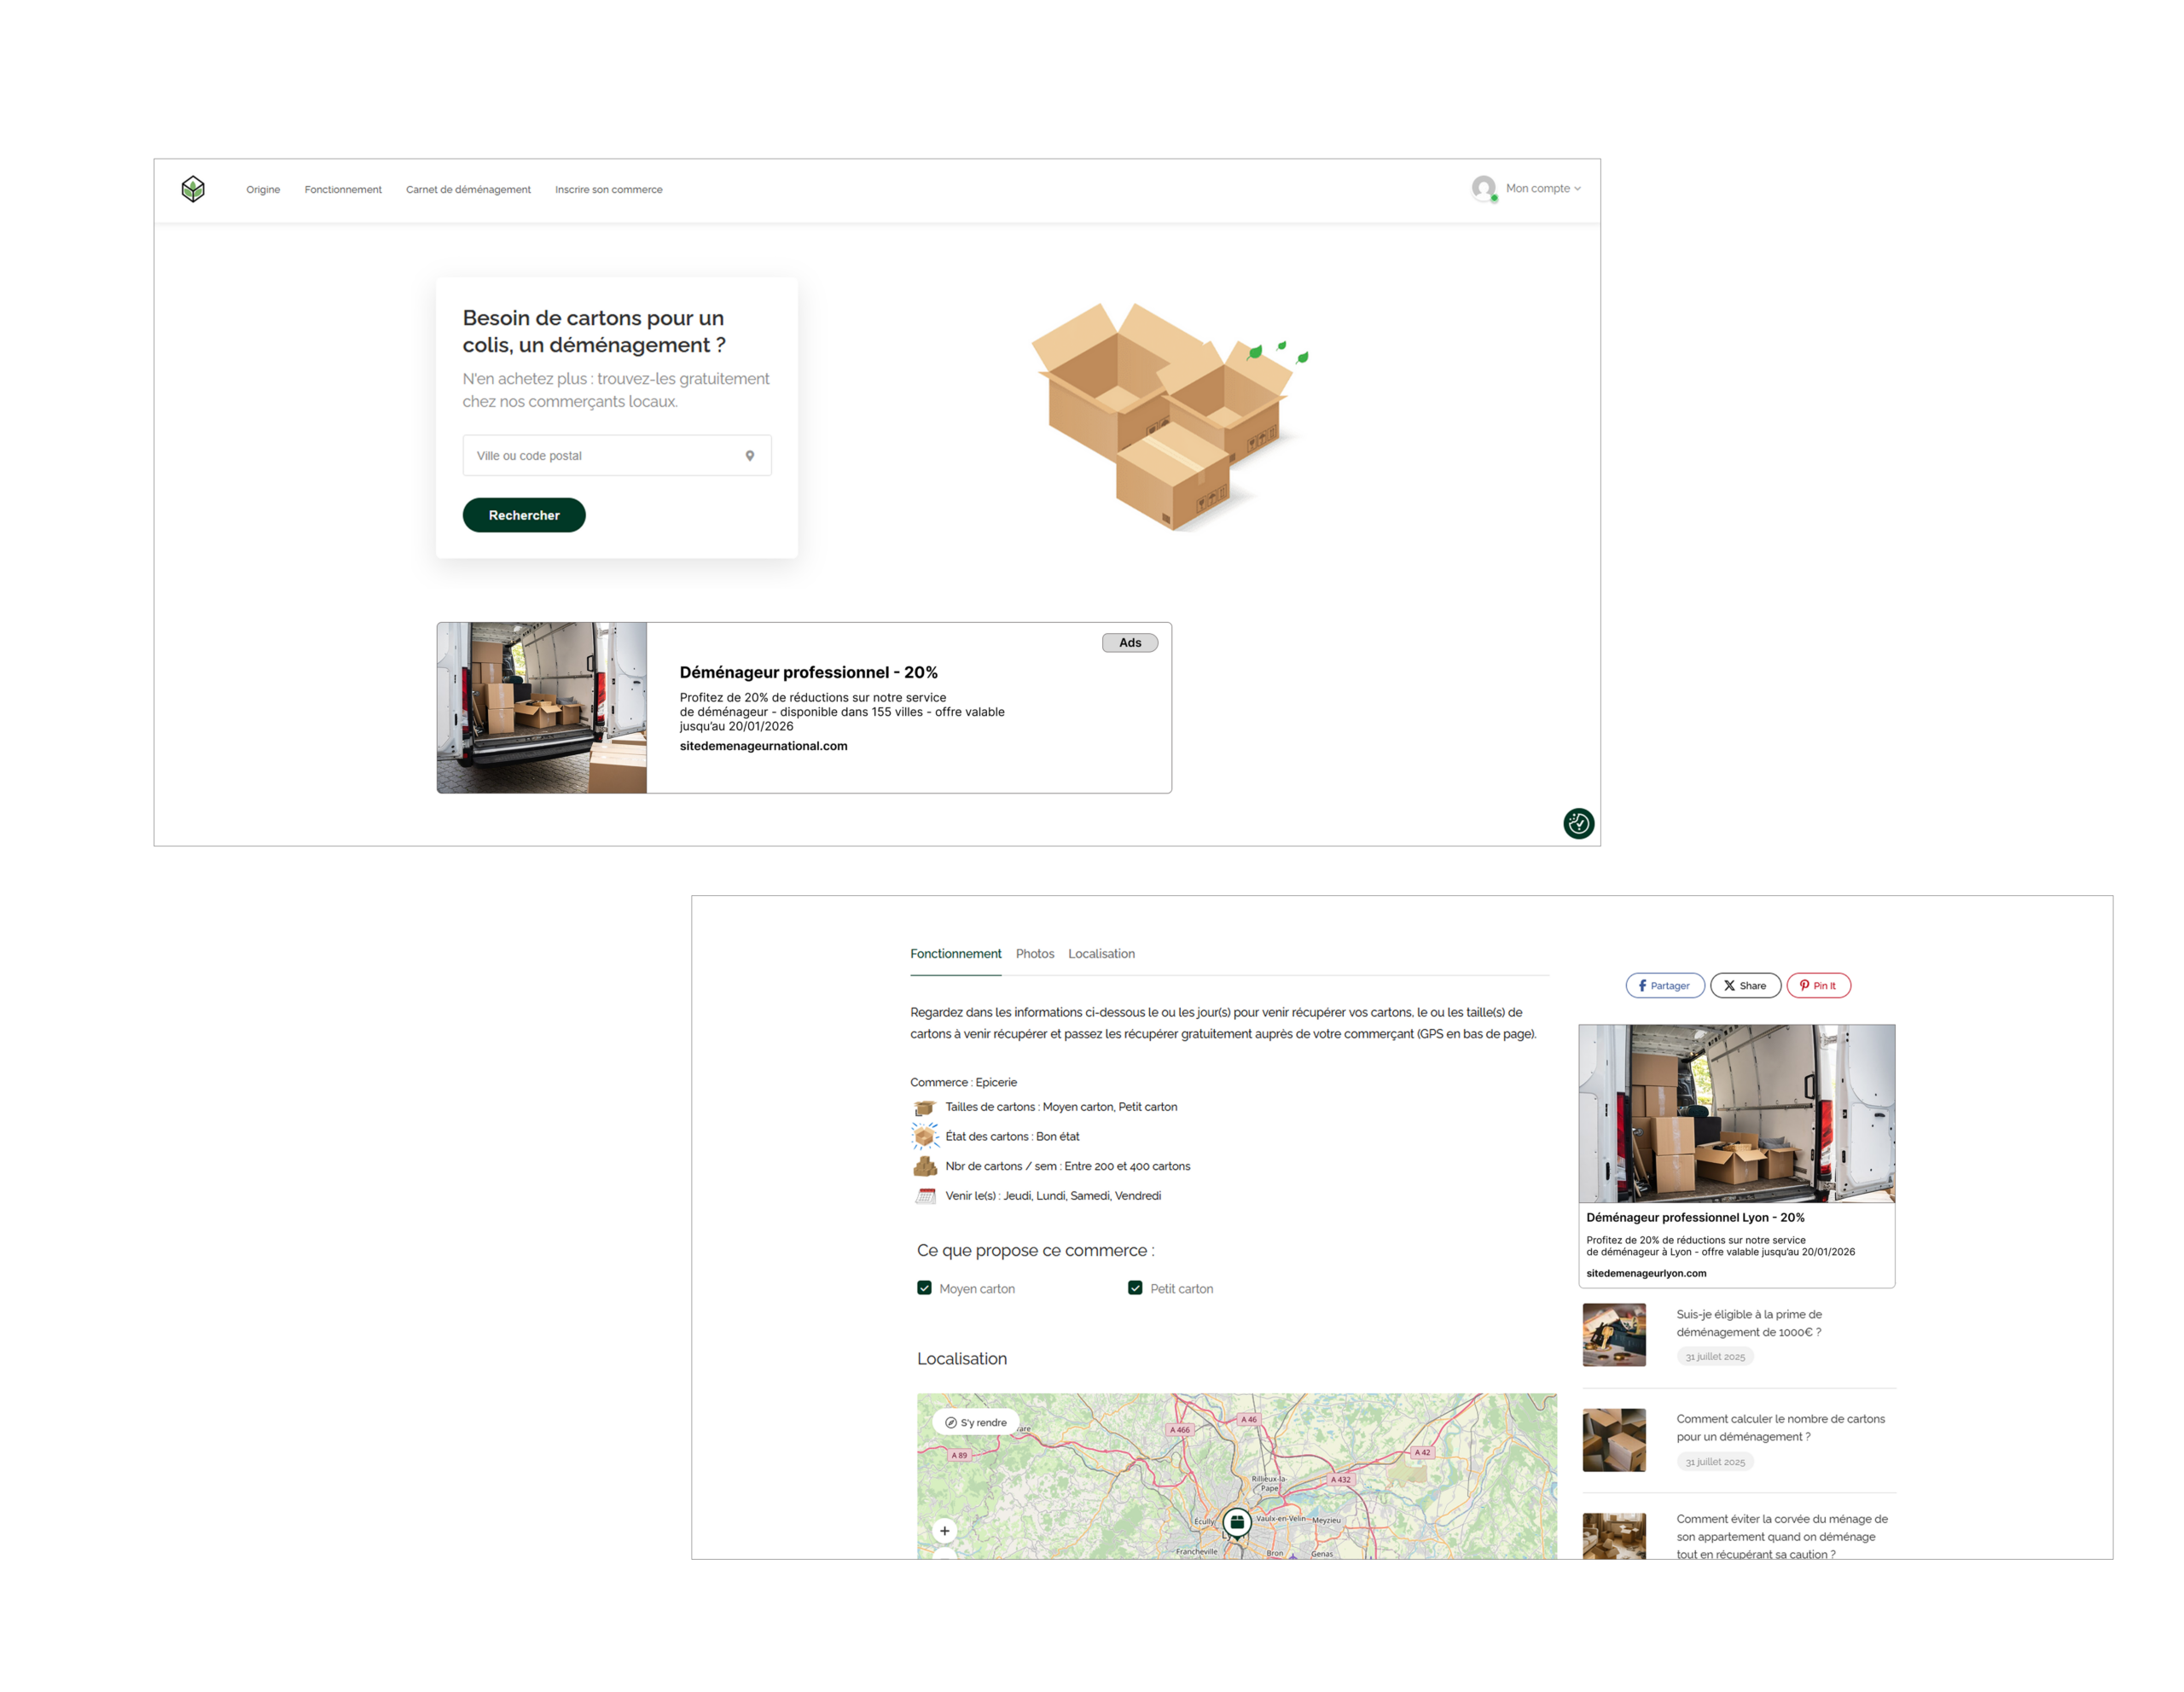Click the X Share button
Image resolution: width=2184 pixels, height=1692 pixels.
click(1745, 986)
